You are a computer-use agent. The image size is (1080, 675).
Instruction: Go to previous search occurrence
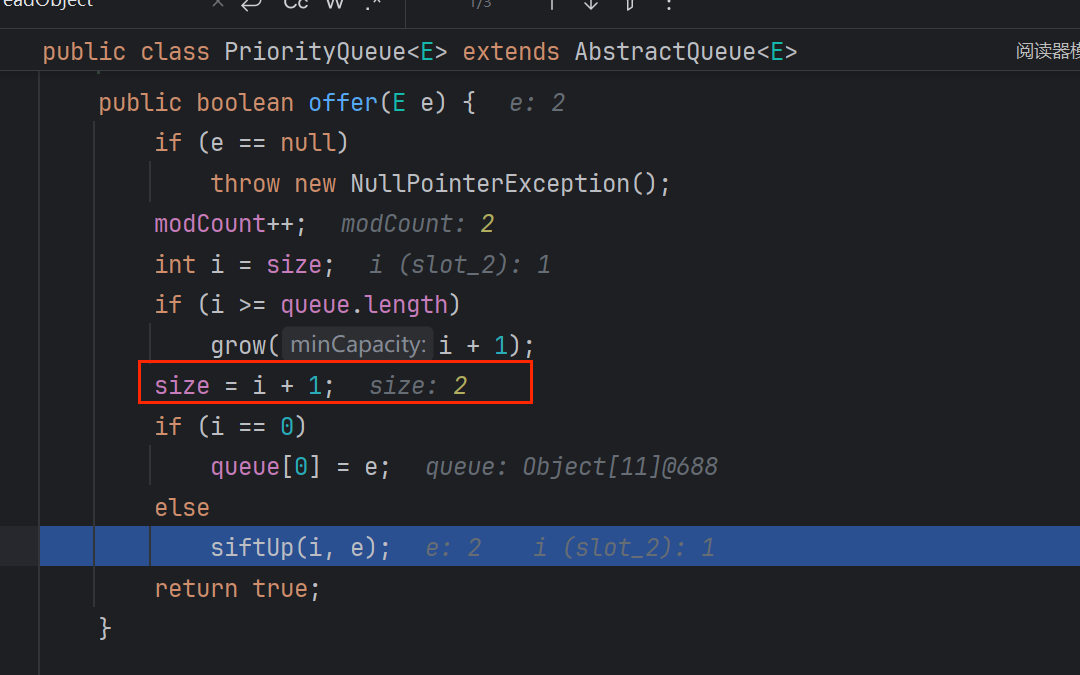click(550, 4)
